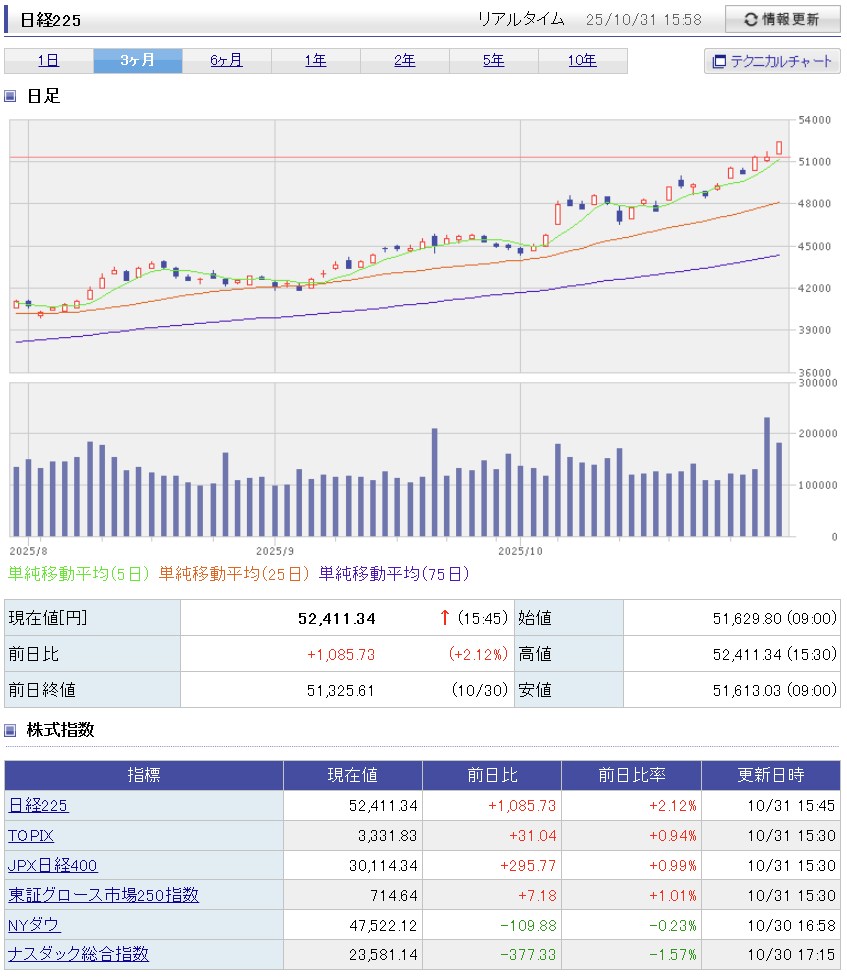
Task: Switch chart to 5年 period
Action: (494, 61)
